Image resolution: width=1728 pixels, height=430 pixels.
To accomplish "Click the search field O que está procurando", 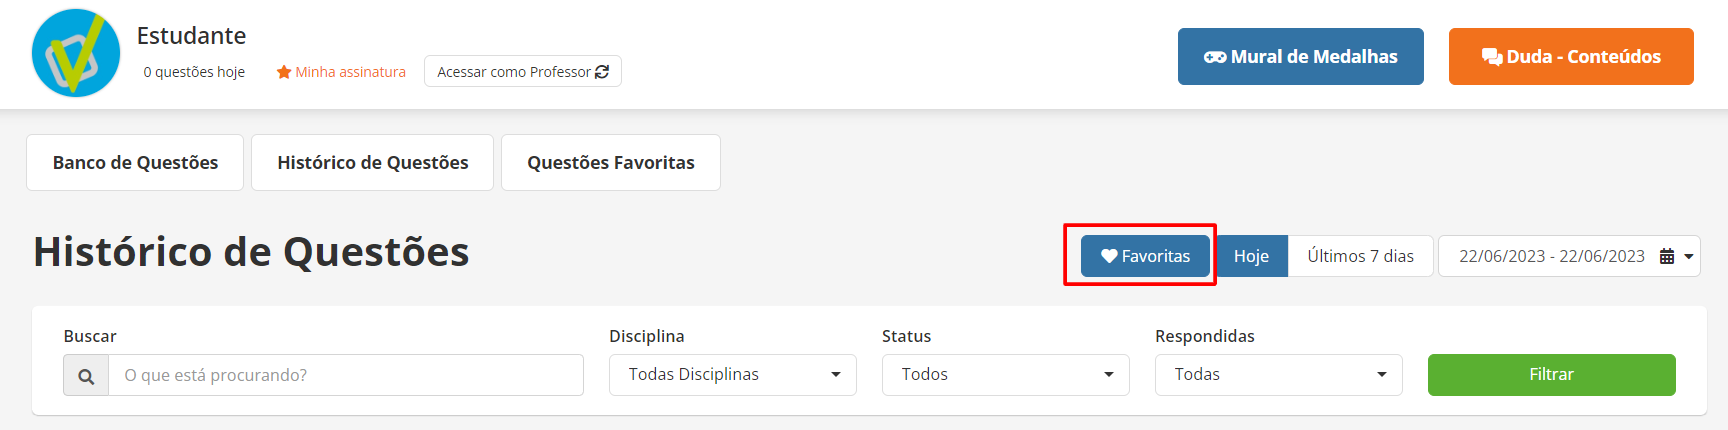I will (x=346, y=375).
